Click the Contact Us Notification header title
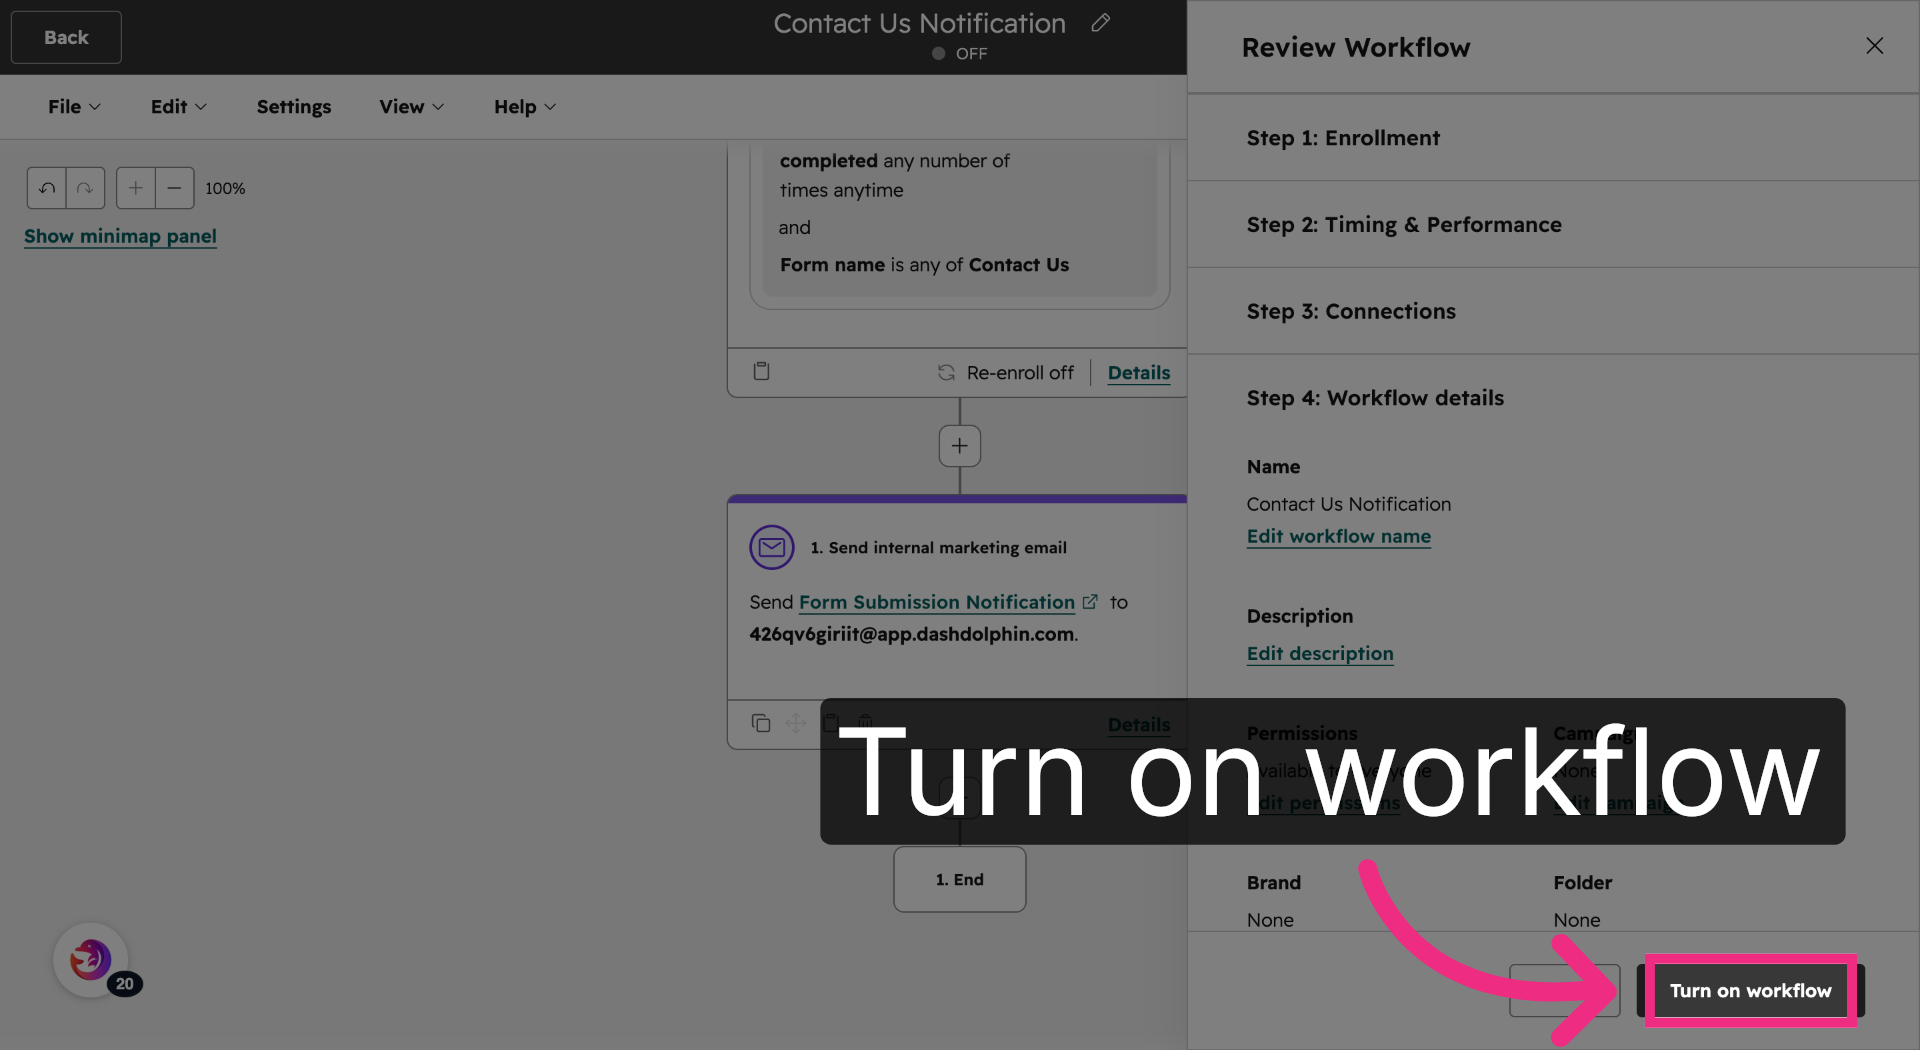 (919, 23)
